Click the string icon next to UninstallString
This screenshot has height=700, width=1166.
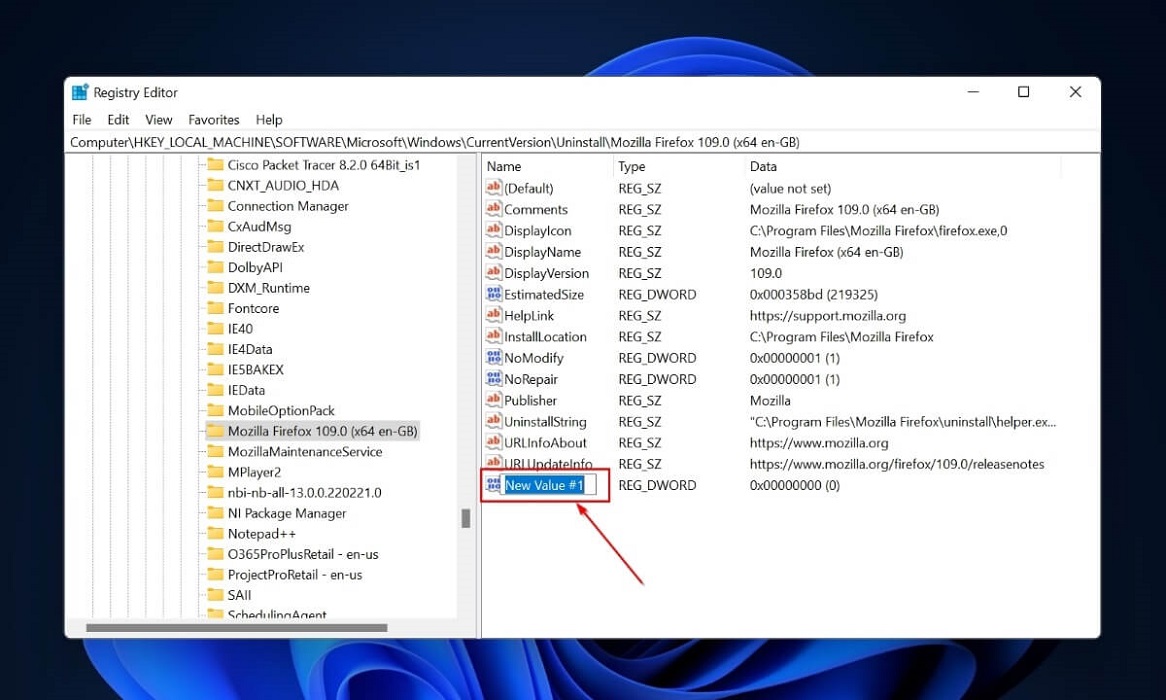click(x=494, y=421)
